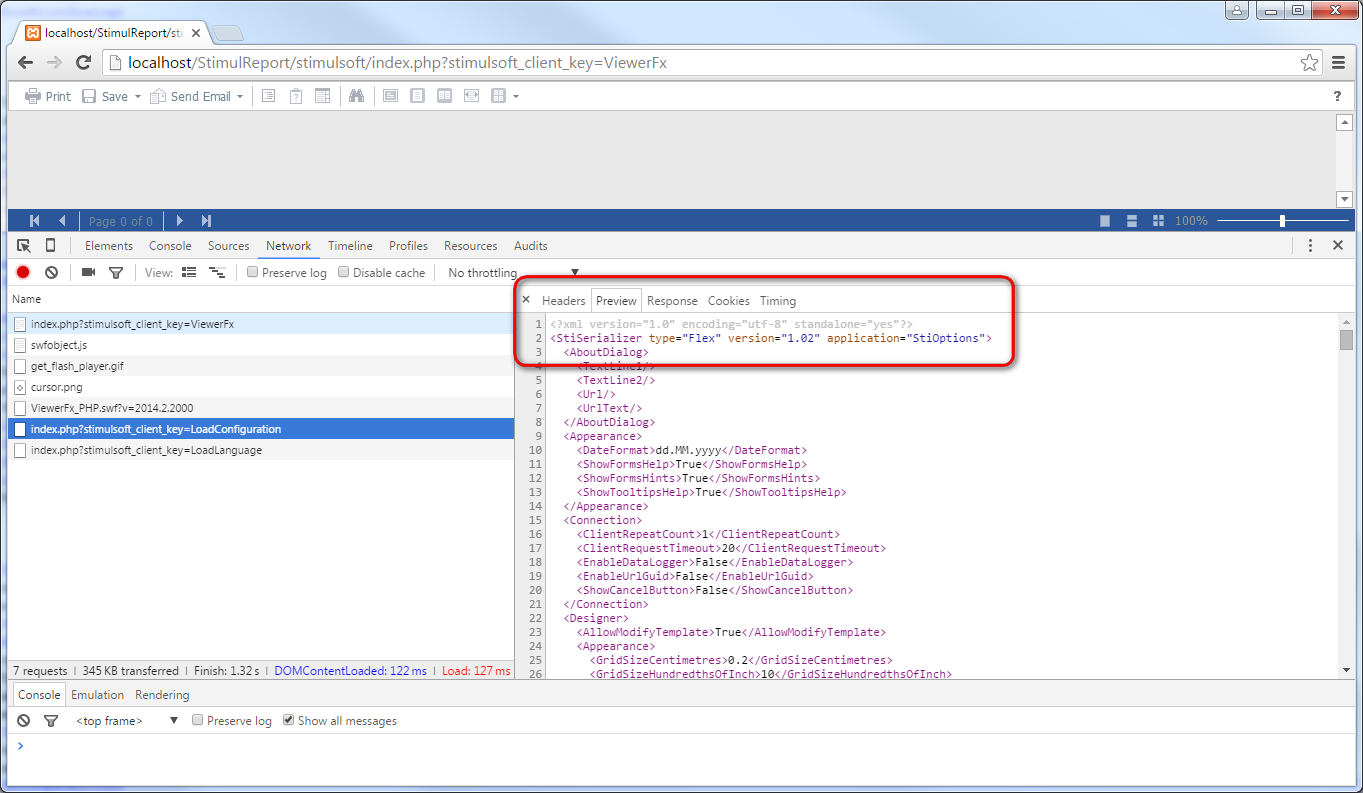Image resolution: width=1363 pixels, height=793 pixels.
Task: Select the get_flash_player.gif request
Action: click(261, 366)
